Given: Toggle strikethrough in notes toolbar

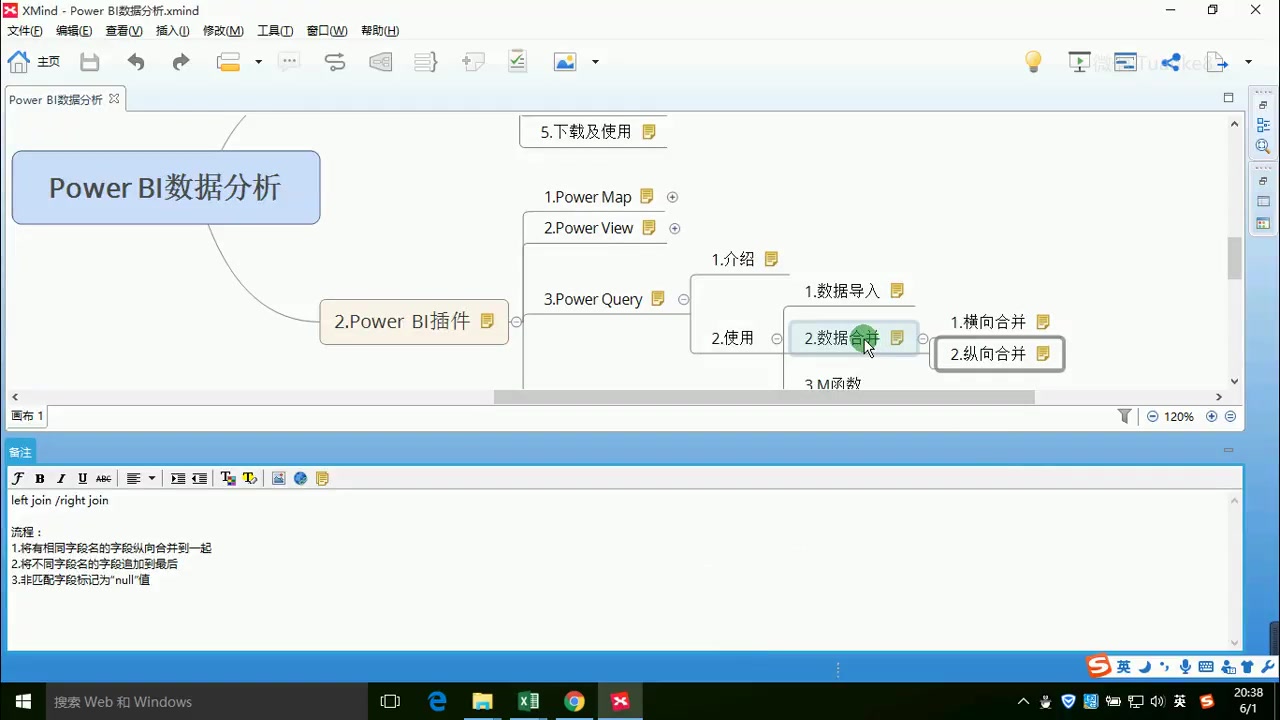Looking at the screenshot, I should point(103,478).
